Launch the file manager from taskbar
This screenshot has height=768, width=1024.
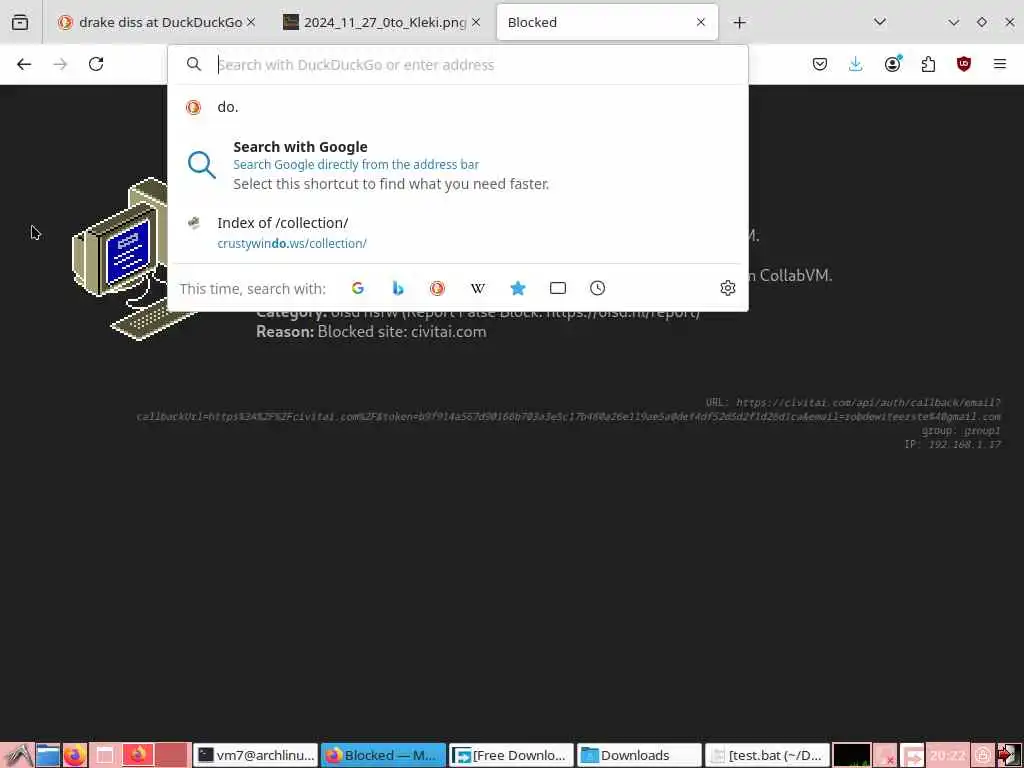(x=48, y=755)
